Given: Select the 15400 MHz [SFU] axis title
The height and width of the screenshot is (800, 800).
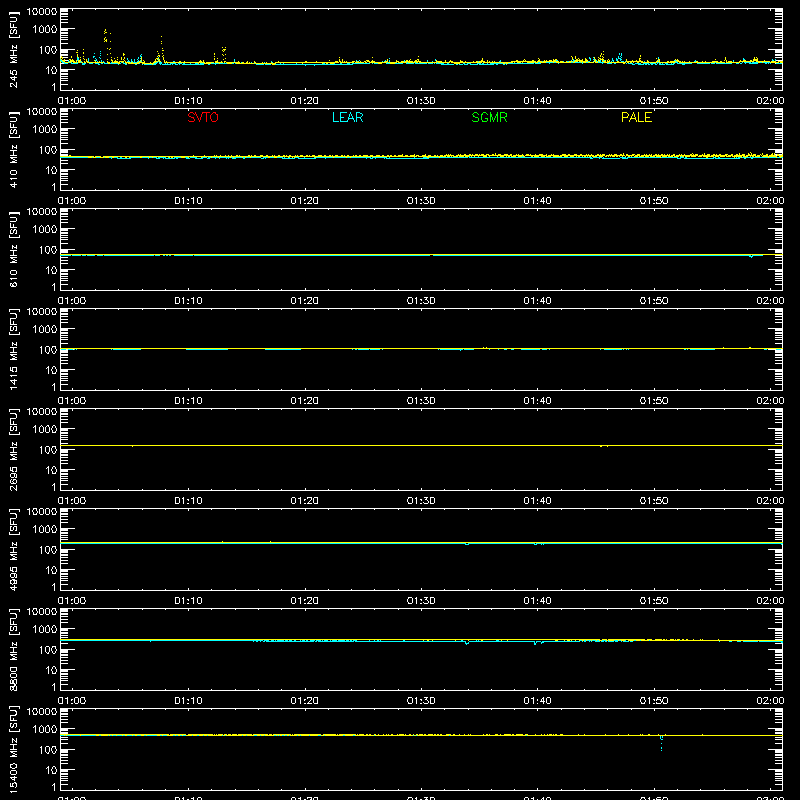Looking at the screenshot, I should 13,750.
